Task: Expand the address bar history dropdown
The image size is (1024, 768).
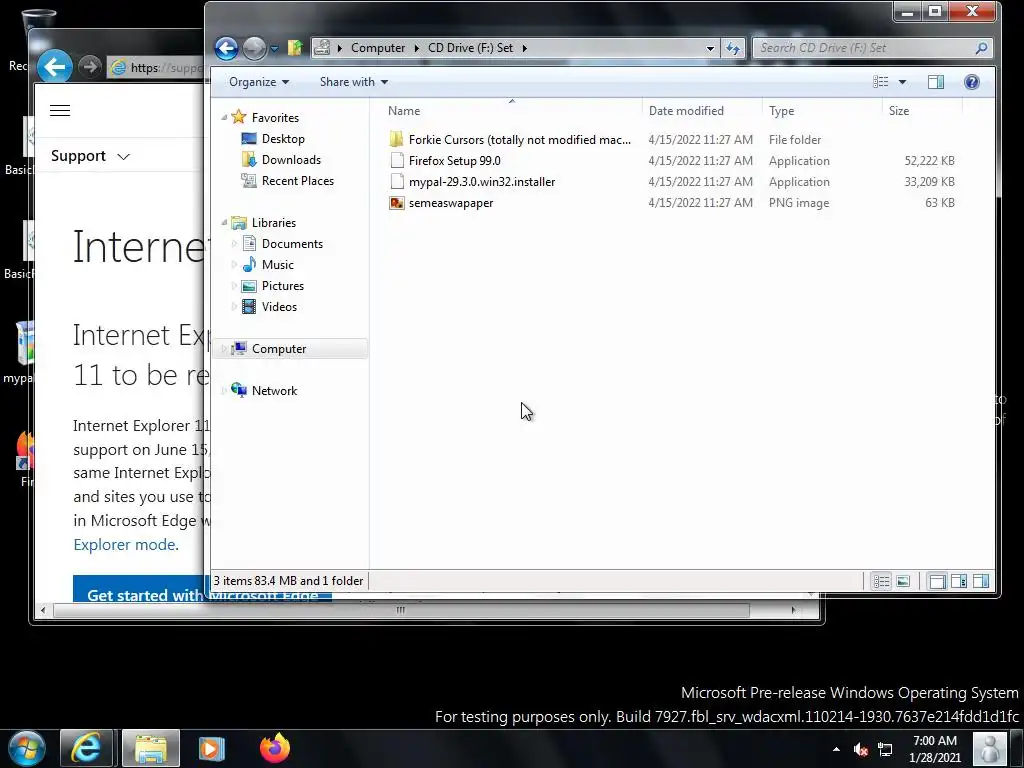Action: click(x=710, y=48)
